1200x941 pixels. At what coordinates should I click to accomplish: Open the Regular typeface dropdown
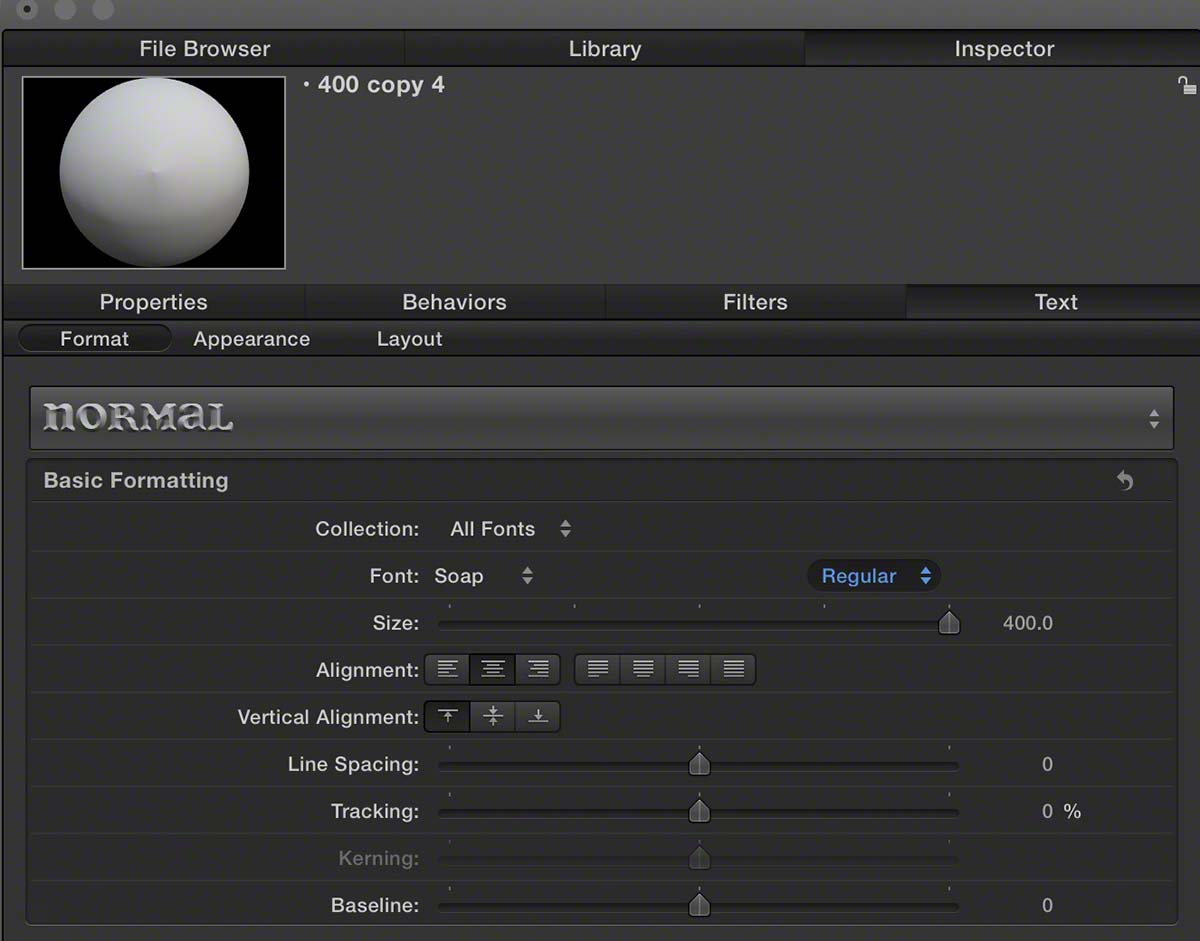click(874, 576)
